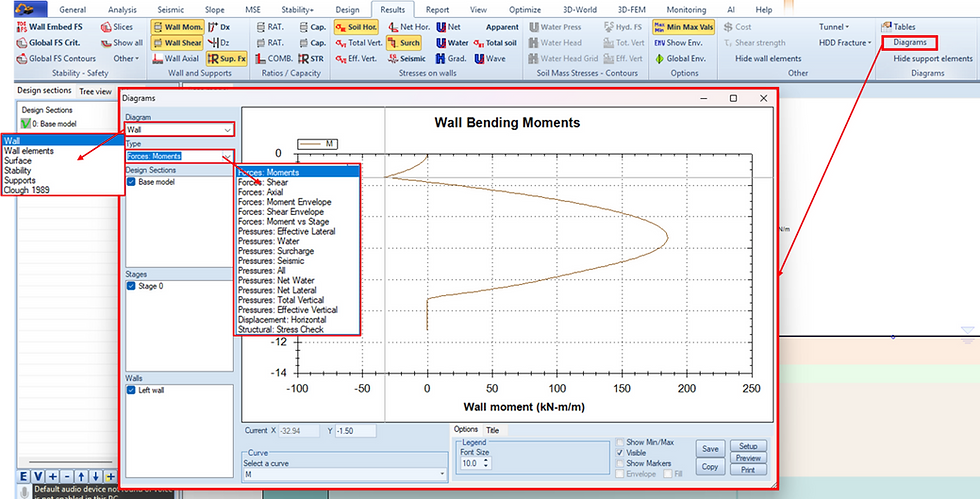Show Wave pressures on walls
This screenshot has height=499, width=980.
489,58
